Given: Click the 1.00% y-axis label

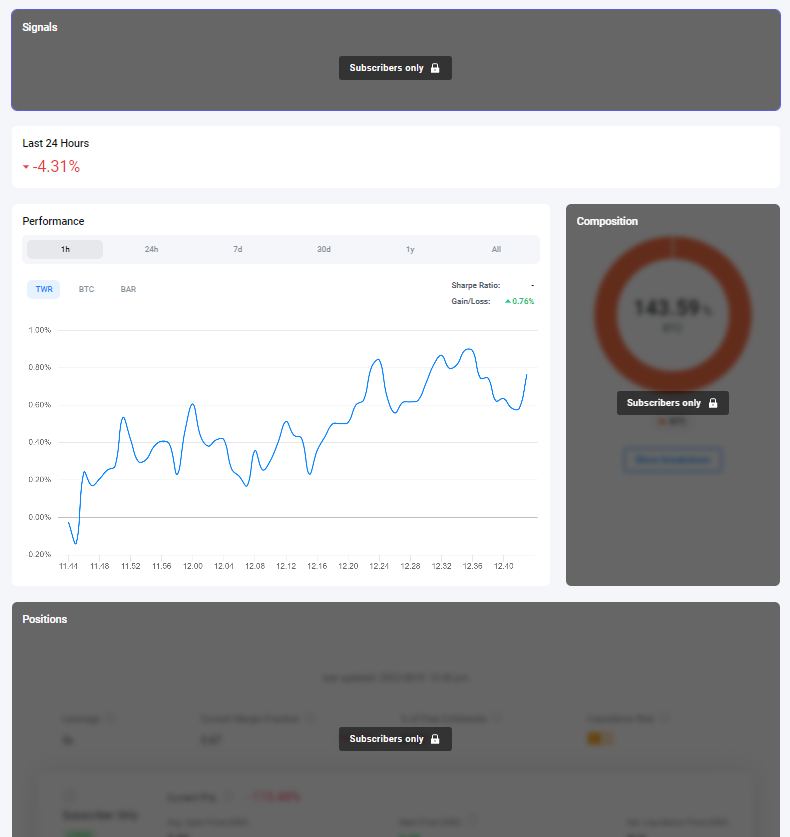Looking at the screenshot, I should pyautogui.click(x=40, y=330).
